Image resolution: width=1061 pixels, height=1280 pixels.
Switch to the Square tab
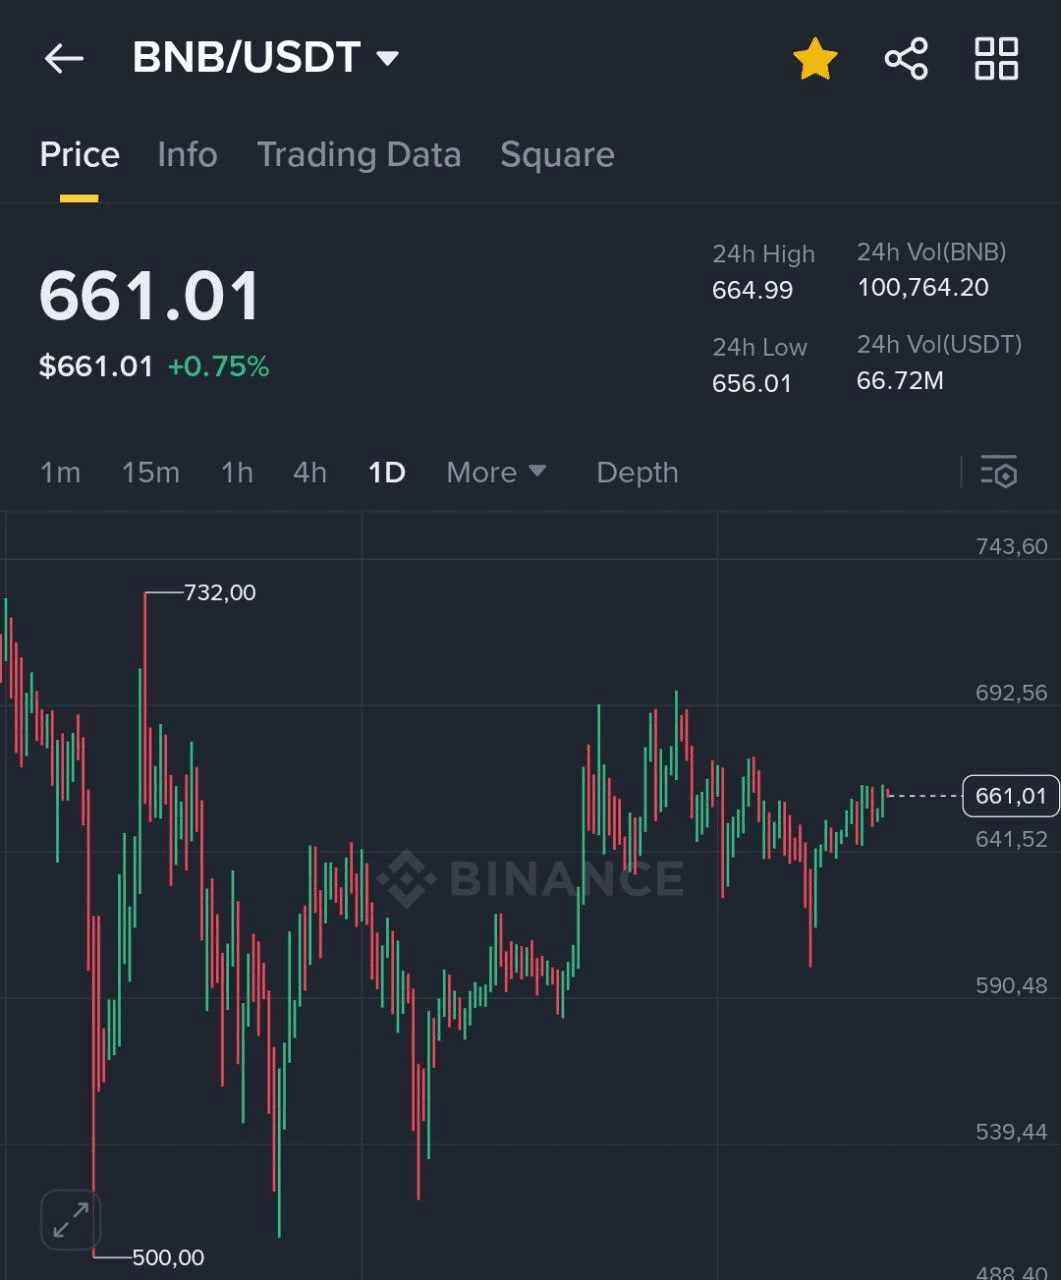coord(557,155)
